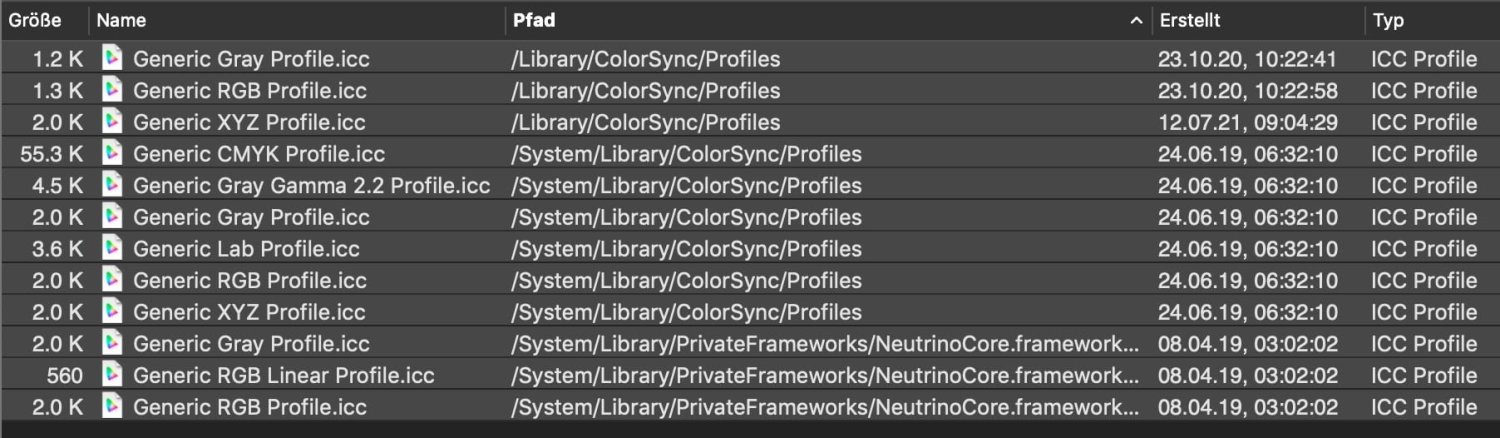The width and height of the screenshot is (1500, 438).
Task: Click icon of the last Generic RGB Profile
Action: (112, 407)
